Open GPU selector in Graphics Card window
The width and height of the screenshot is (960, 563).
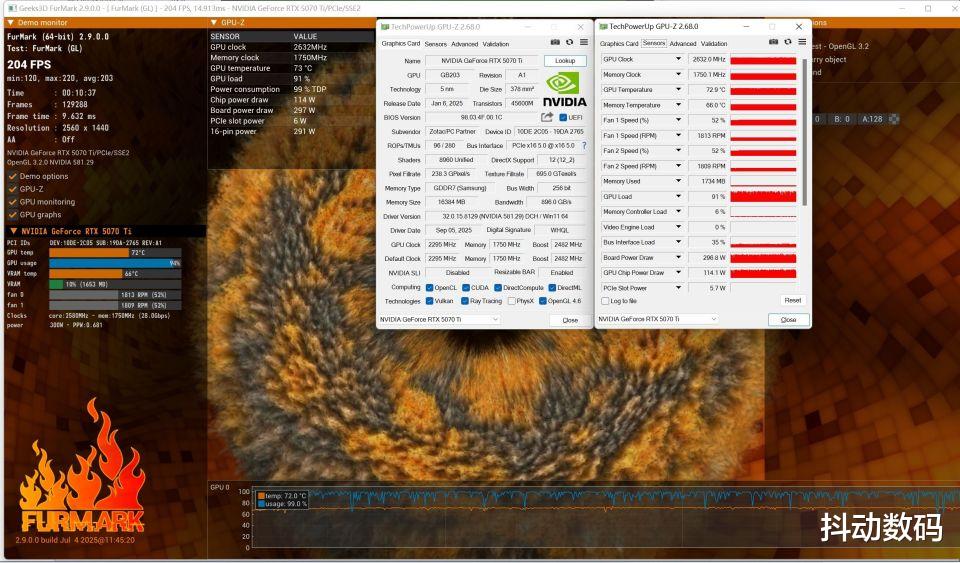pyautogui.click(x=440, y=319)
